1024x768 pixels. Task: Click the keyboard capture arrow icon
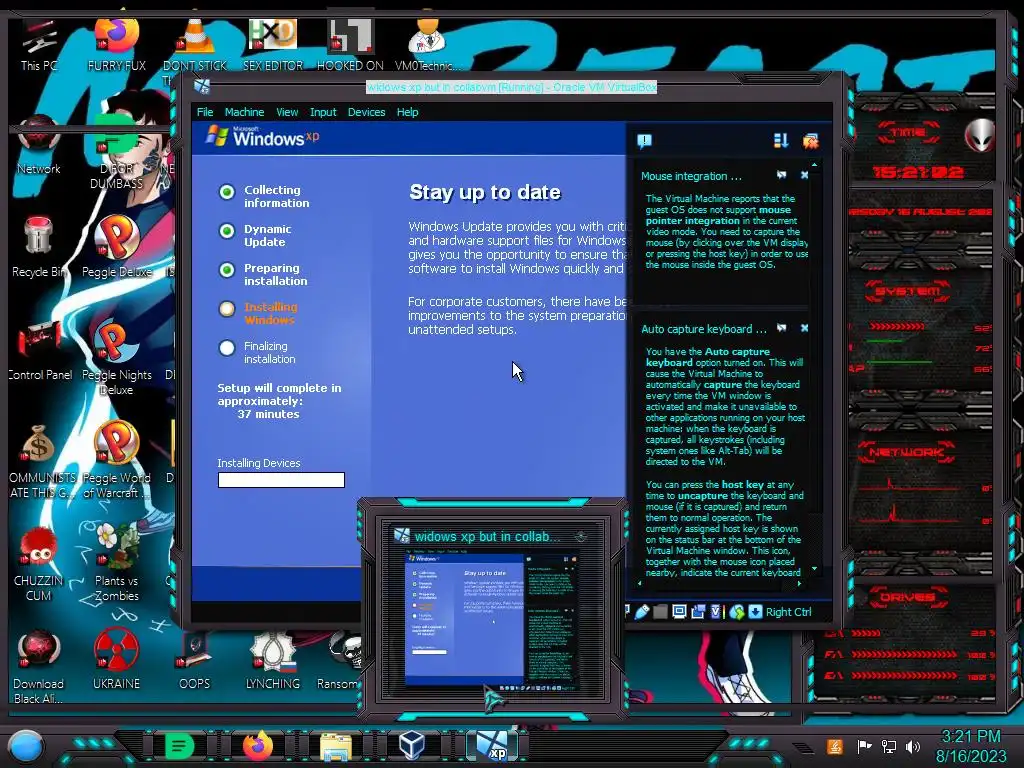coord(755,612)
